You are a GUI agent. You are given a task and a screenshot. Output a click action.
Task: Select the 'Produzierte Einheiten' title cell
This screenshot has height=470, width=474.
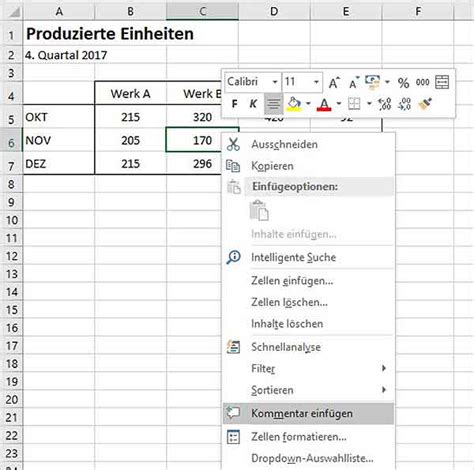110,34
